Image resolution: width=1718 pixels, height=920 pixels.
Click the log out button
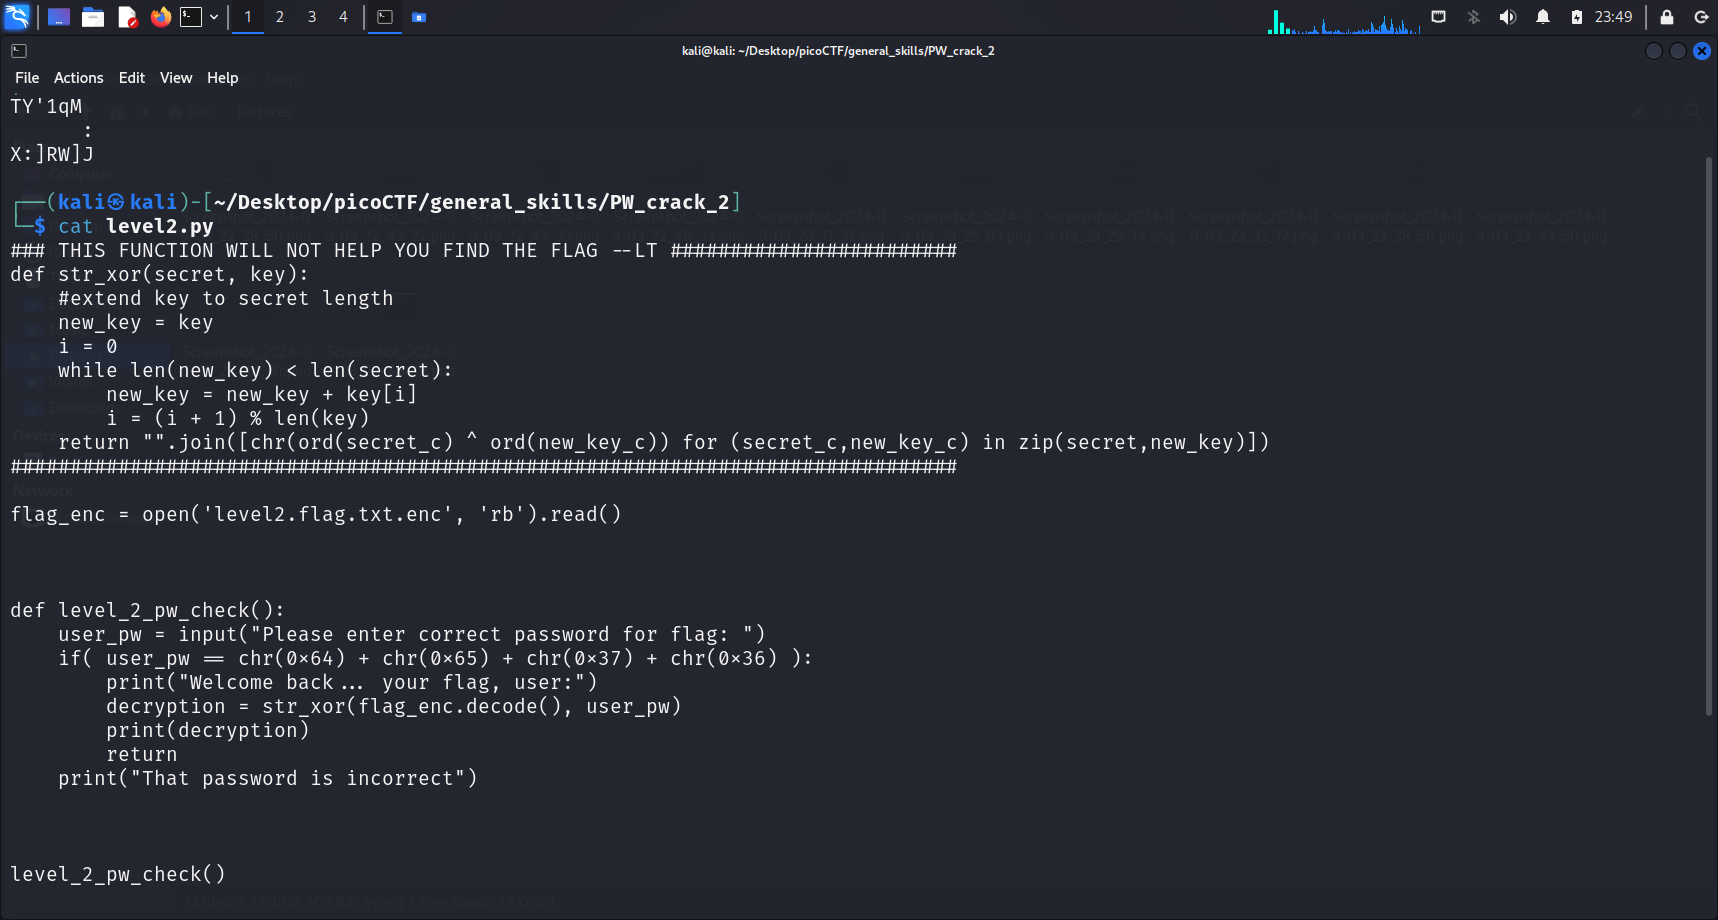pyautogui.click(x=1701, y=17)
